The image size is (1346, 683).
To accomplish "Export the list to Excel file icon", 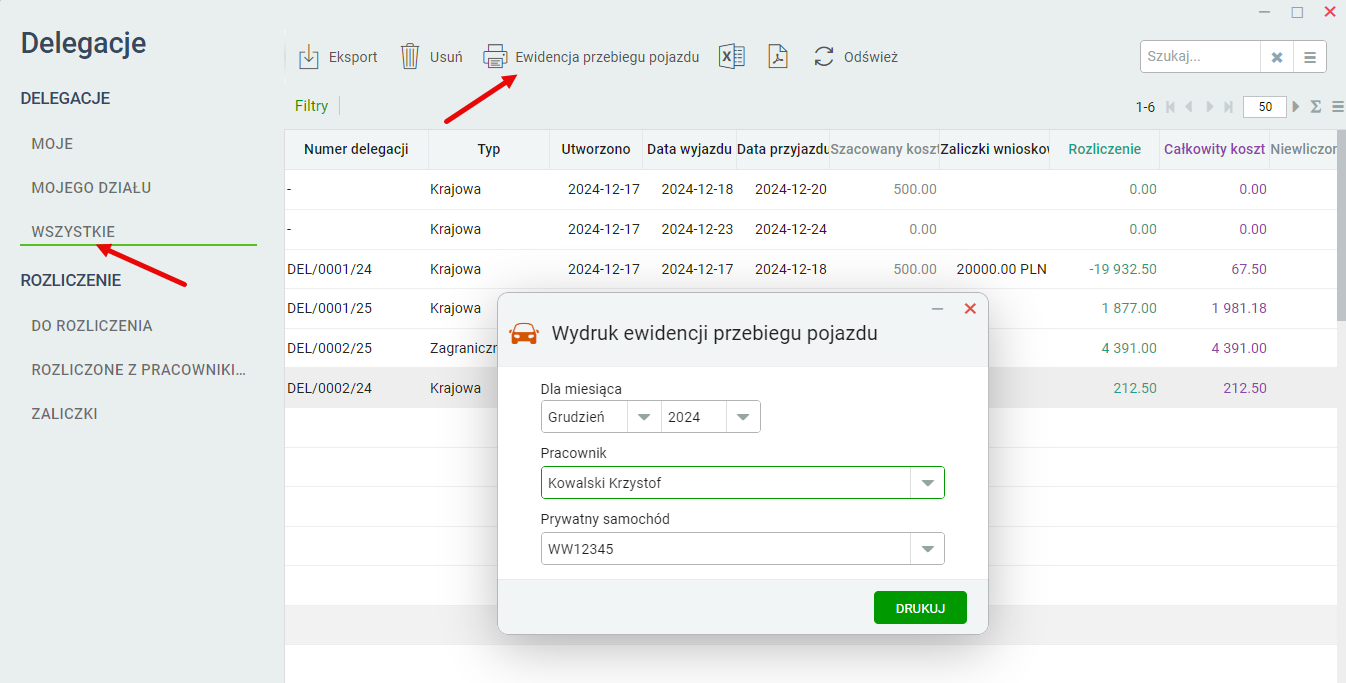I will point(732,57).
